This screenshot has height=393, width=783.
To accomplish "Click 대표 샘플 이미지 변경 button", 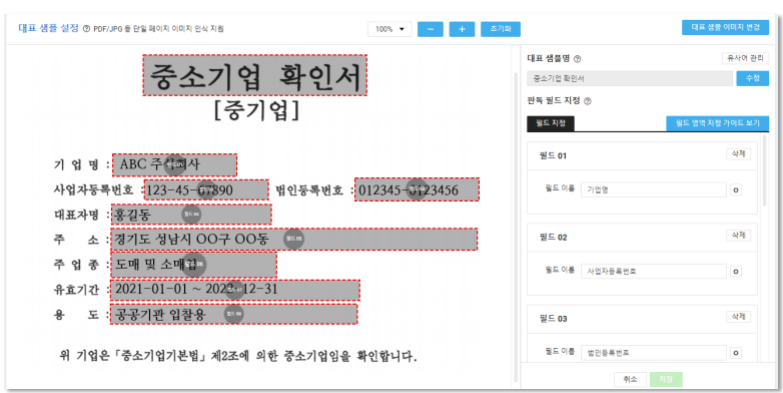I will point(725,27).
